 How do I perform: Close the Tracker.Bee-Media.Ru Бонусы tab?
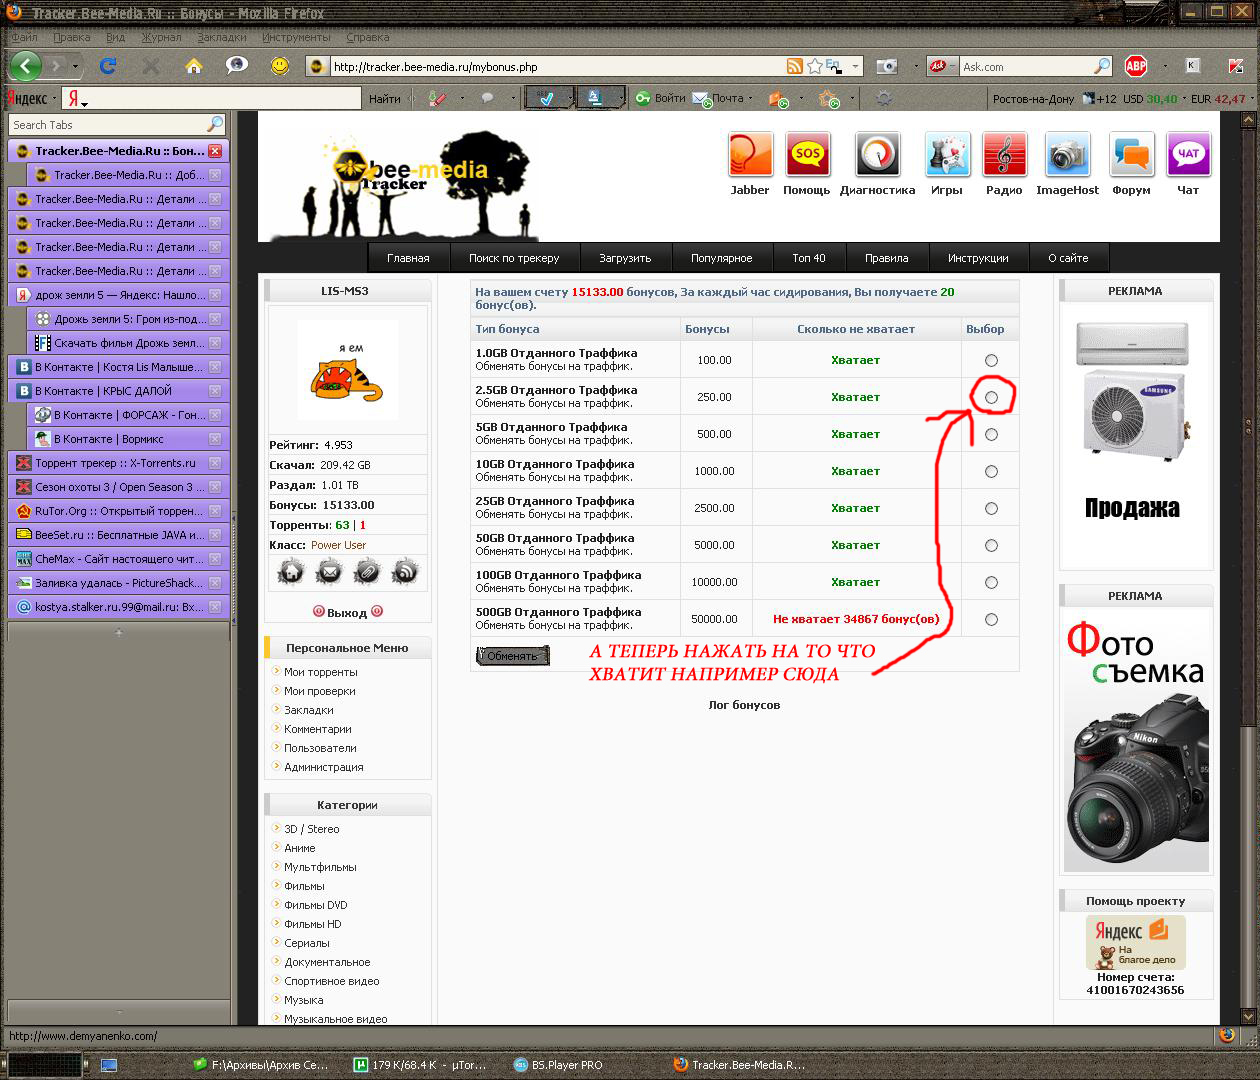tap(214, 151)
